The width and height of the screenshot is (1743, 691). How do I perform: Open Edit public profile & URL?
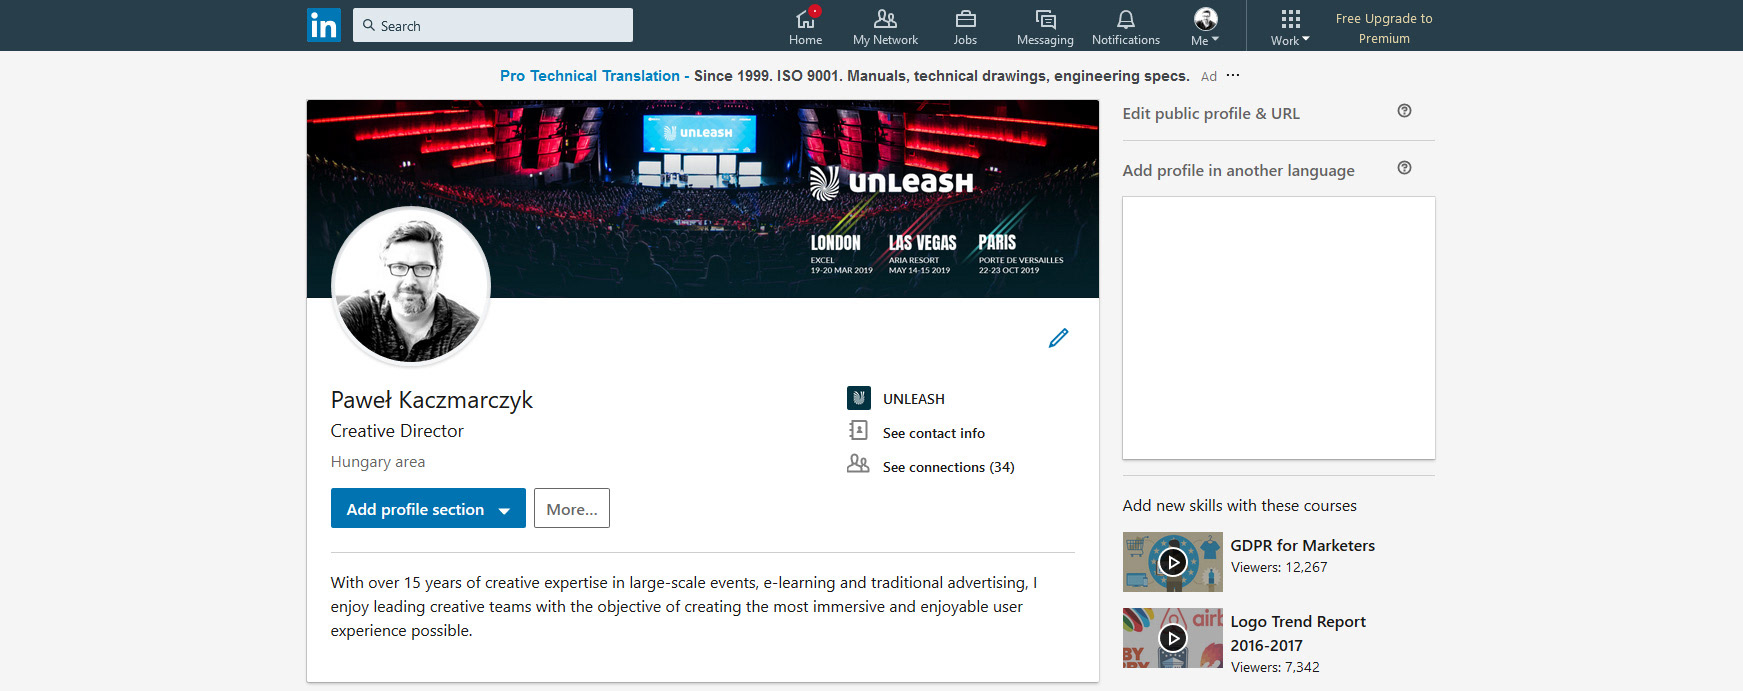pyautogui.click(x=1211, y=114)
